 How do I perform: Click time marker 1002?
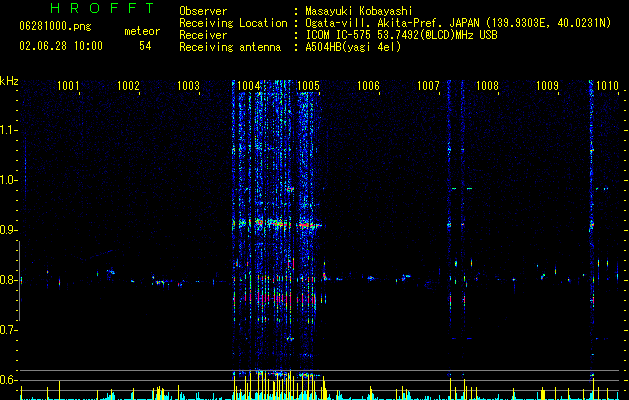pos(128,85)
